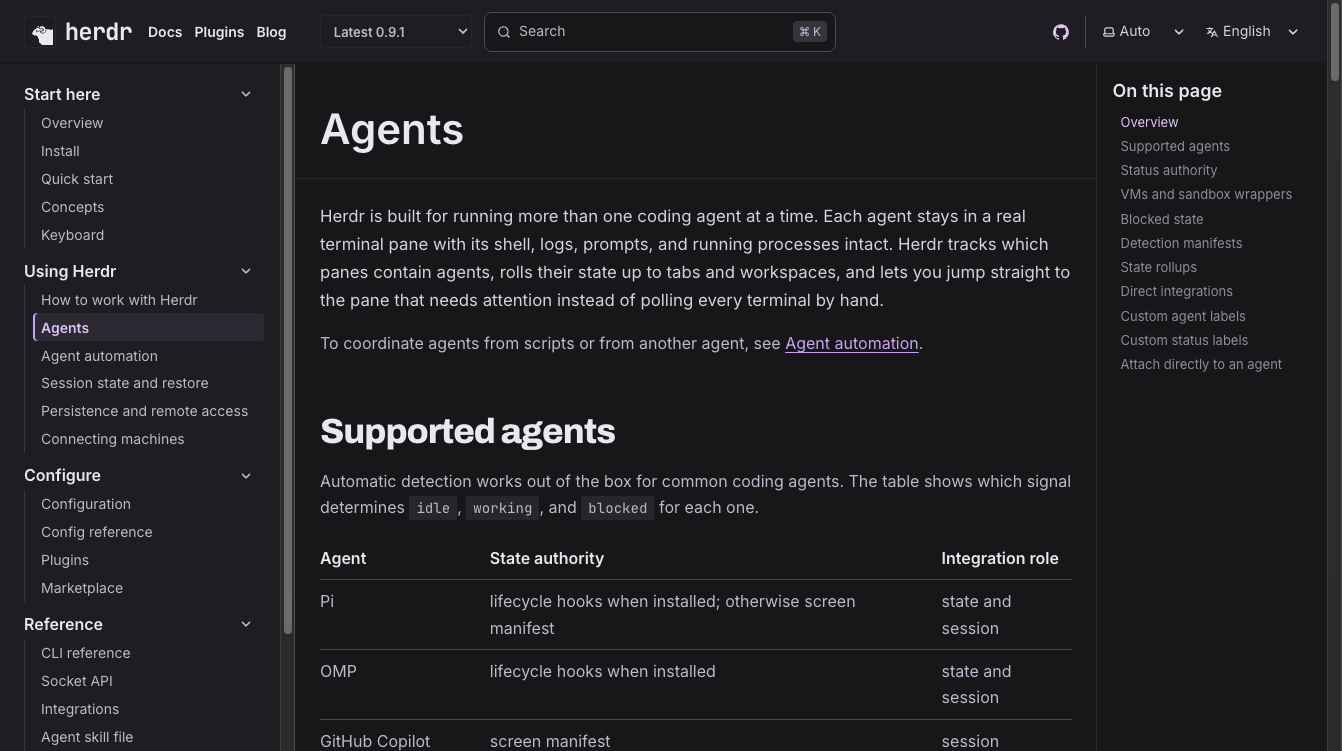Open the Quick start page
Screen dimensions: 1342x751
click(77, 179)
